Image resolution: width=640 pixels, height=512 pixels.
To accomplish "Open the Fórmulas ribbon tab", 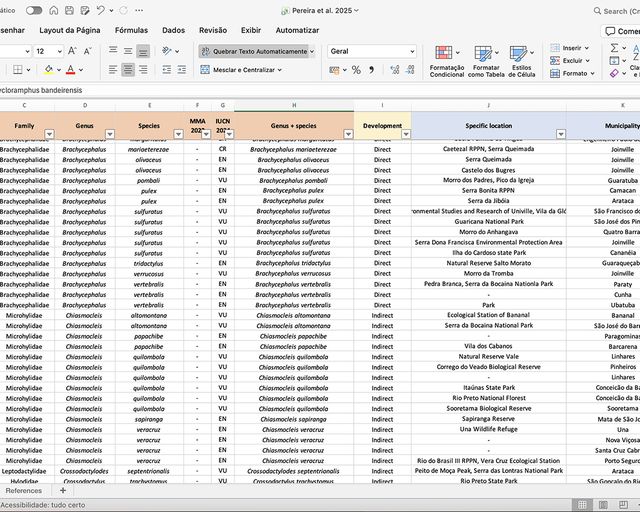I will click(x=131, y=30).
